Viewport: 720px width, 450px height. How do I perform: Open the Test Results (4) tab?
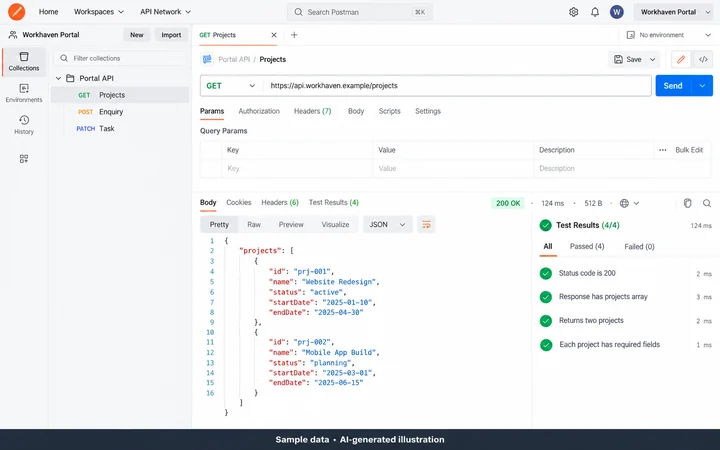pos(333,202)
